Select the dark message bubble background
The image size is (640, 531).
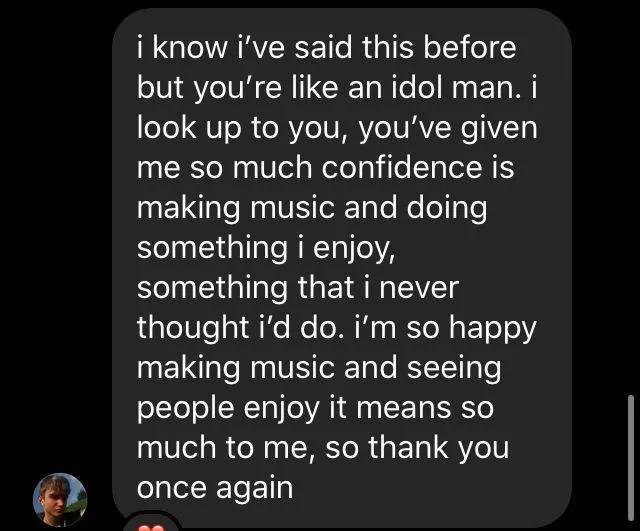click(342, 267)
